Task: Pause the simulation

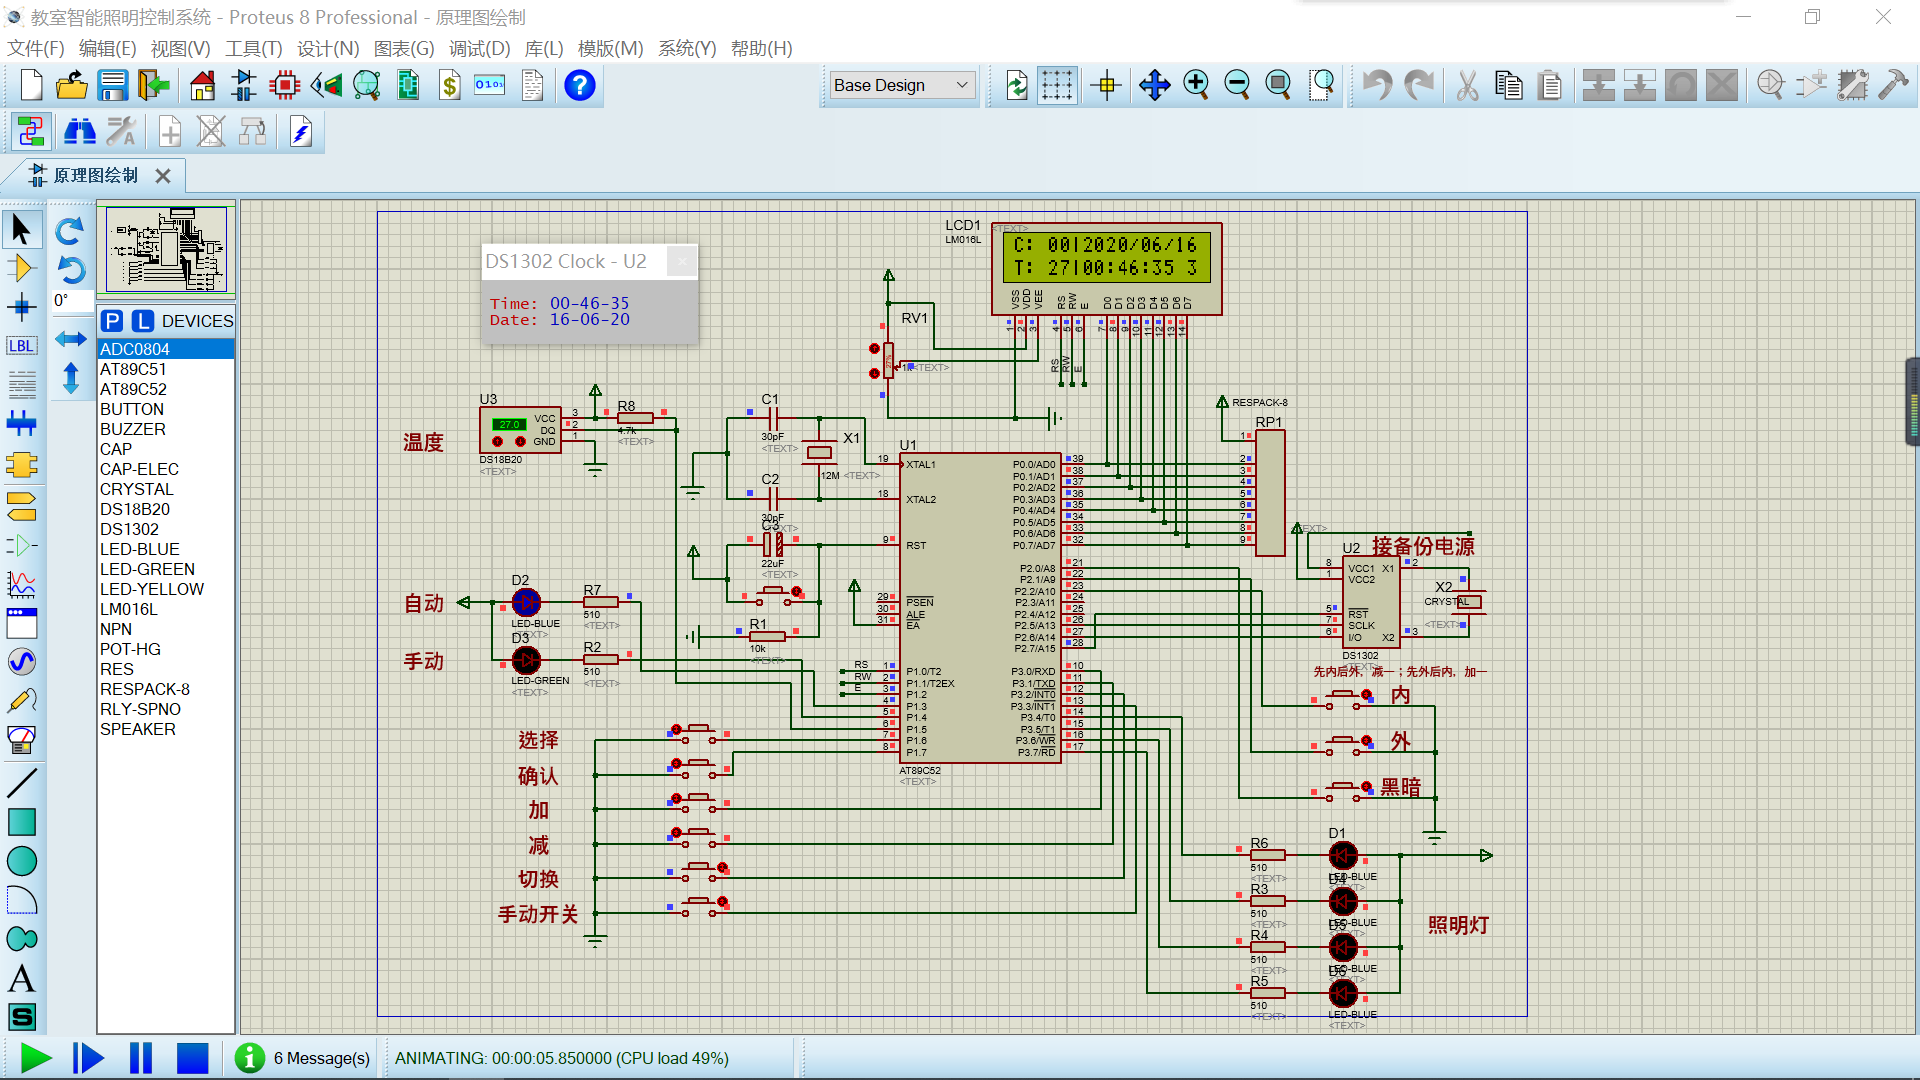Action: pos(141,1058)
